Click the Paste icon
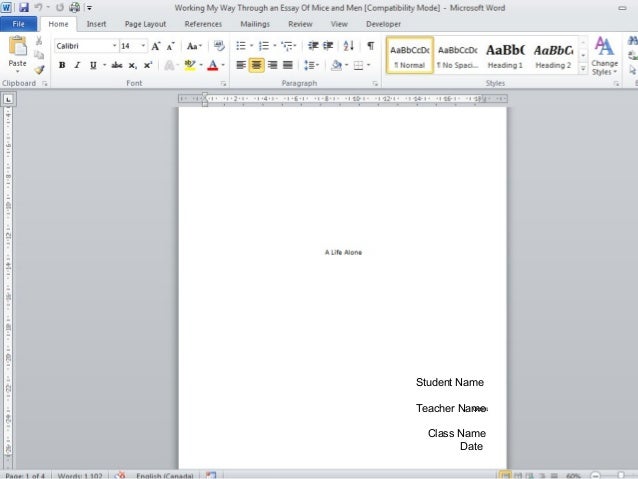 tap(17, 52)
